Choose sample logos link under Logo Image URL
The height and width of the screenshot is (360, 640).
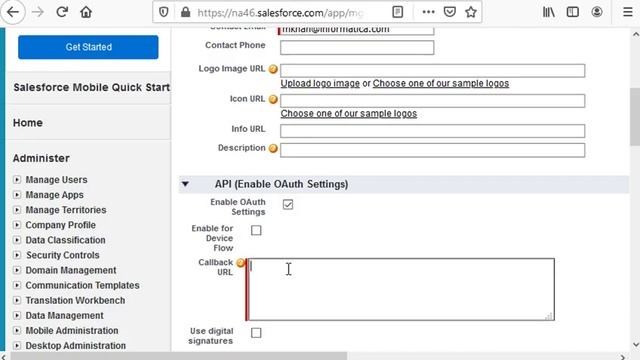pos(441,83)
